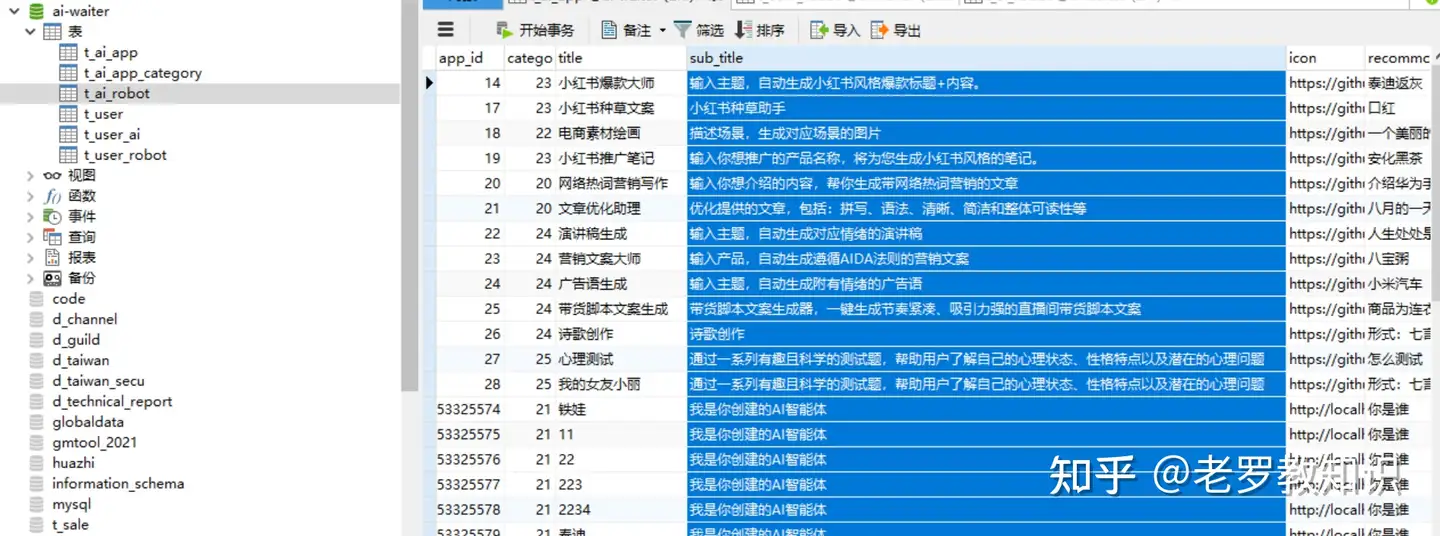Click the 排序 (sort) toolbar button
Viewport: 1440px width, 536px height.
[760, 30]
